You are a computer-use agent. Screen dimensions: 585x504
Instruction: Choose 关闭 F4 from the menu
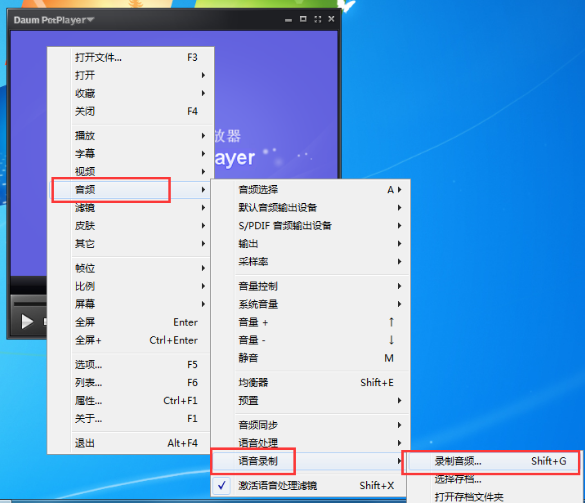(x=131, y=111)
